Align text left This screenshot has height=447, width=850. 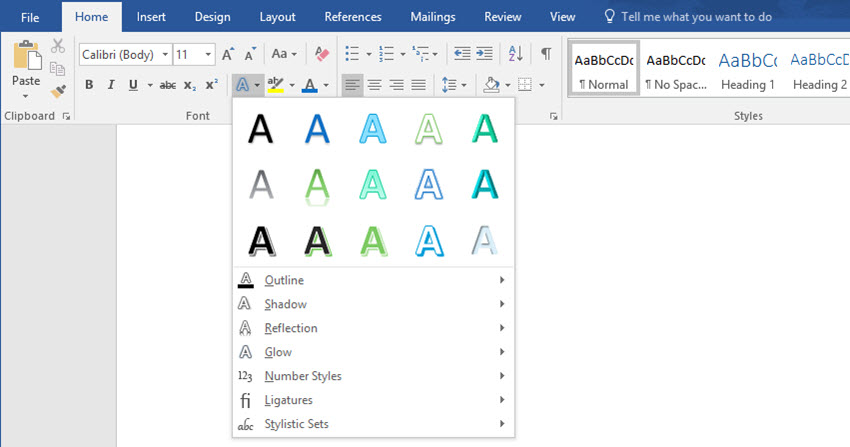click(352, 85)
